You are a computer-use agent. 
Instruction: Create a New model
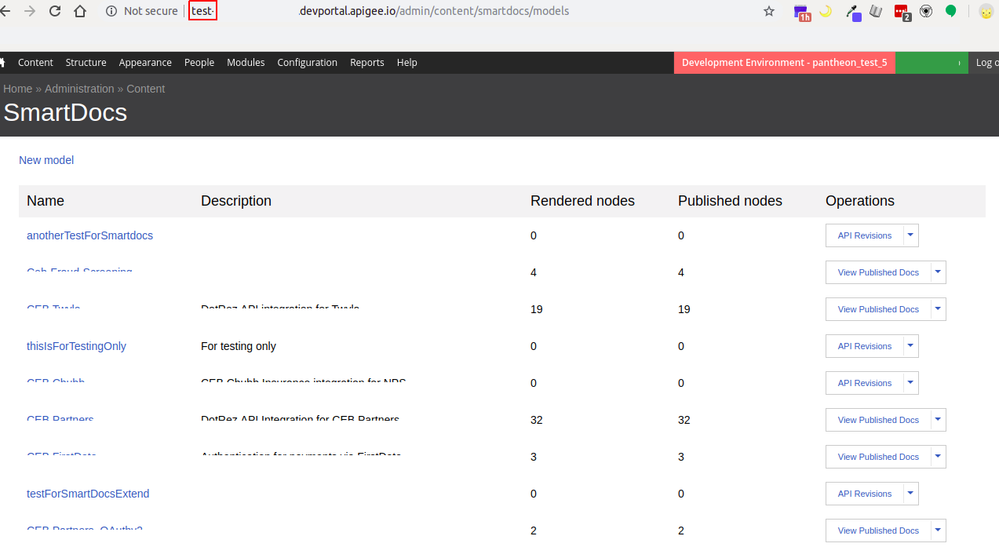click(x=46, y=160)
